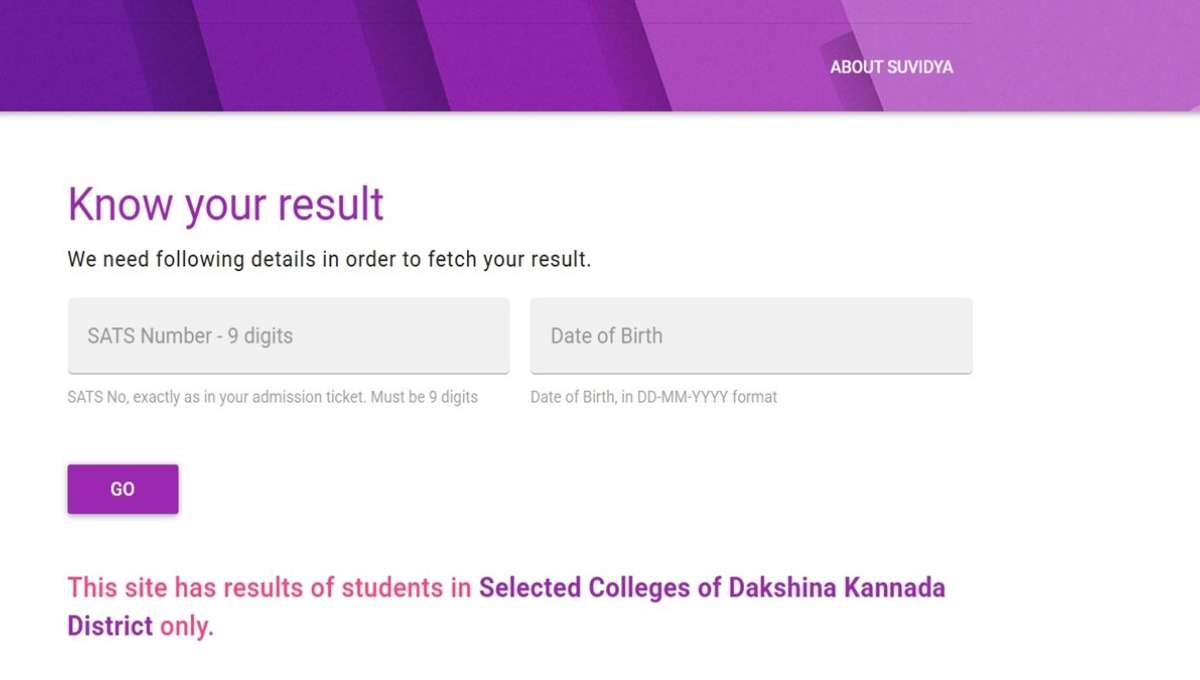The height and width of the screenshot is (680, 1200).
Task: Click inside the empty Date of Birth field
Action: pyautogui.click(x=750, y=335)
